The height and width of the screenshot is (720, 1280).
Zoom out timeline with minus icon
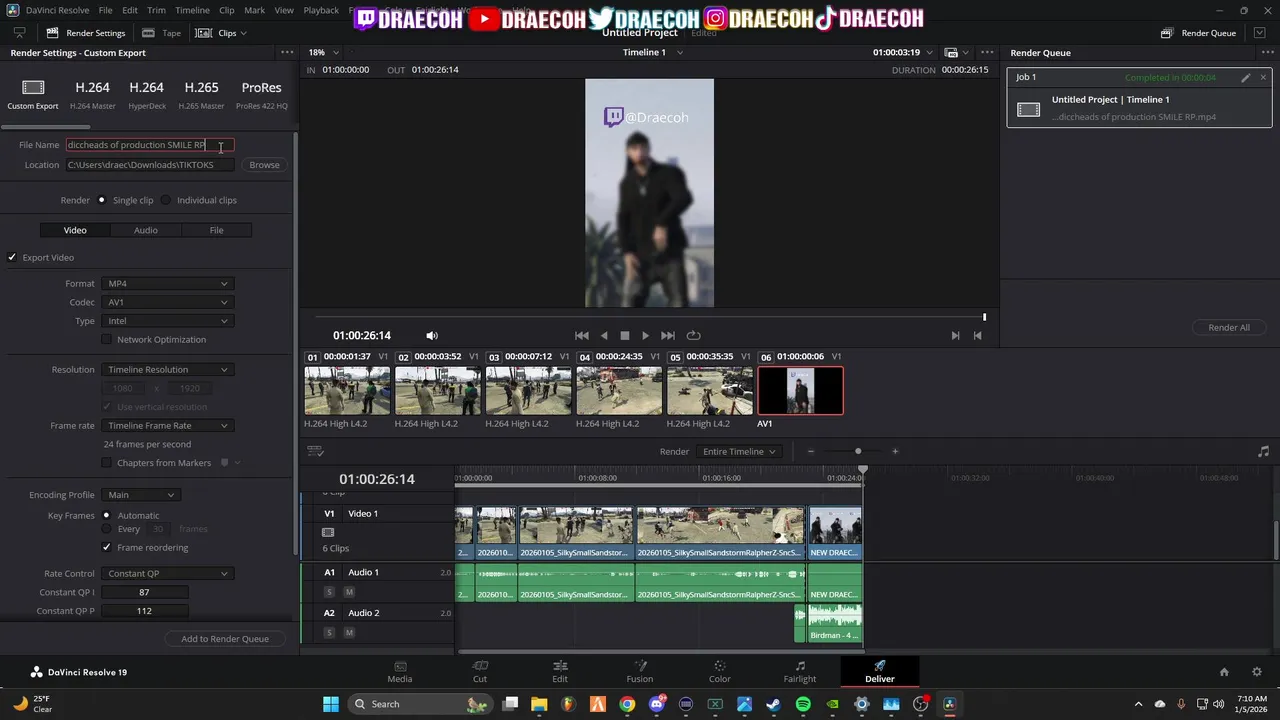coord(811,451)
